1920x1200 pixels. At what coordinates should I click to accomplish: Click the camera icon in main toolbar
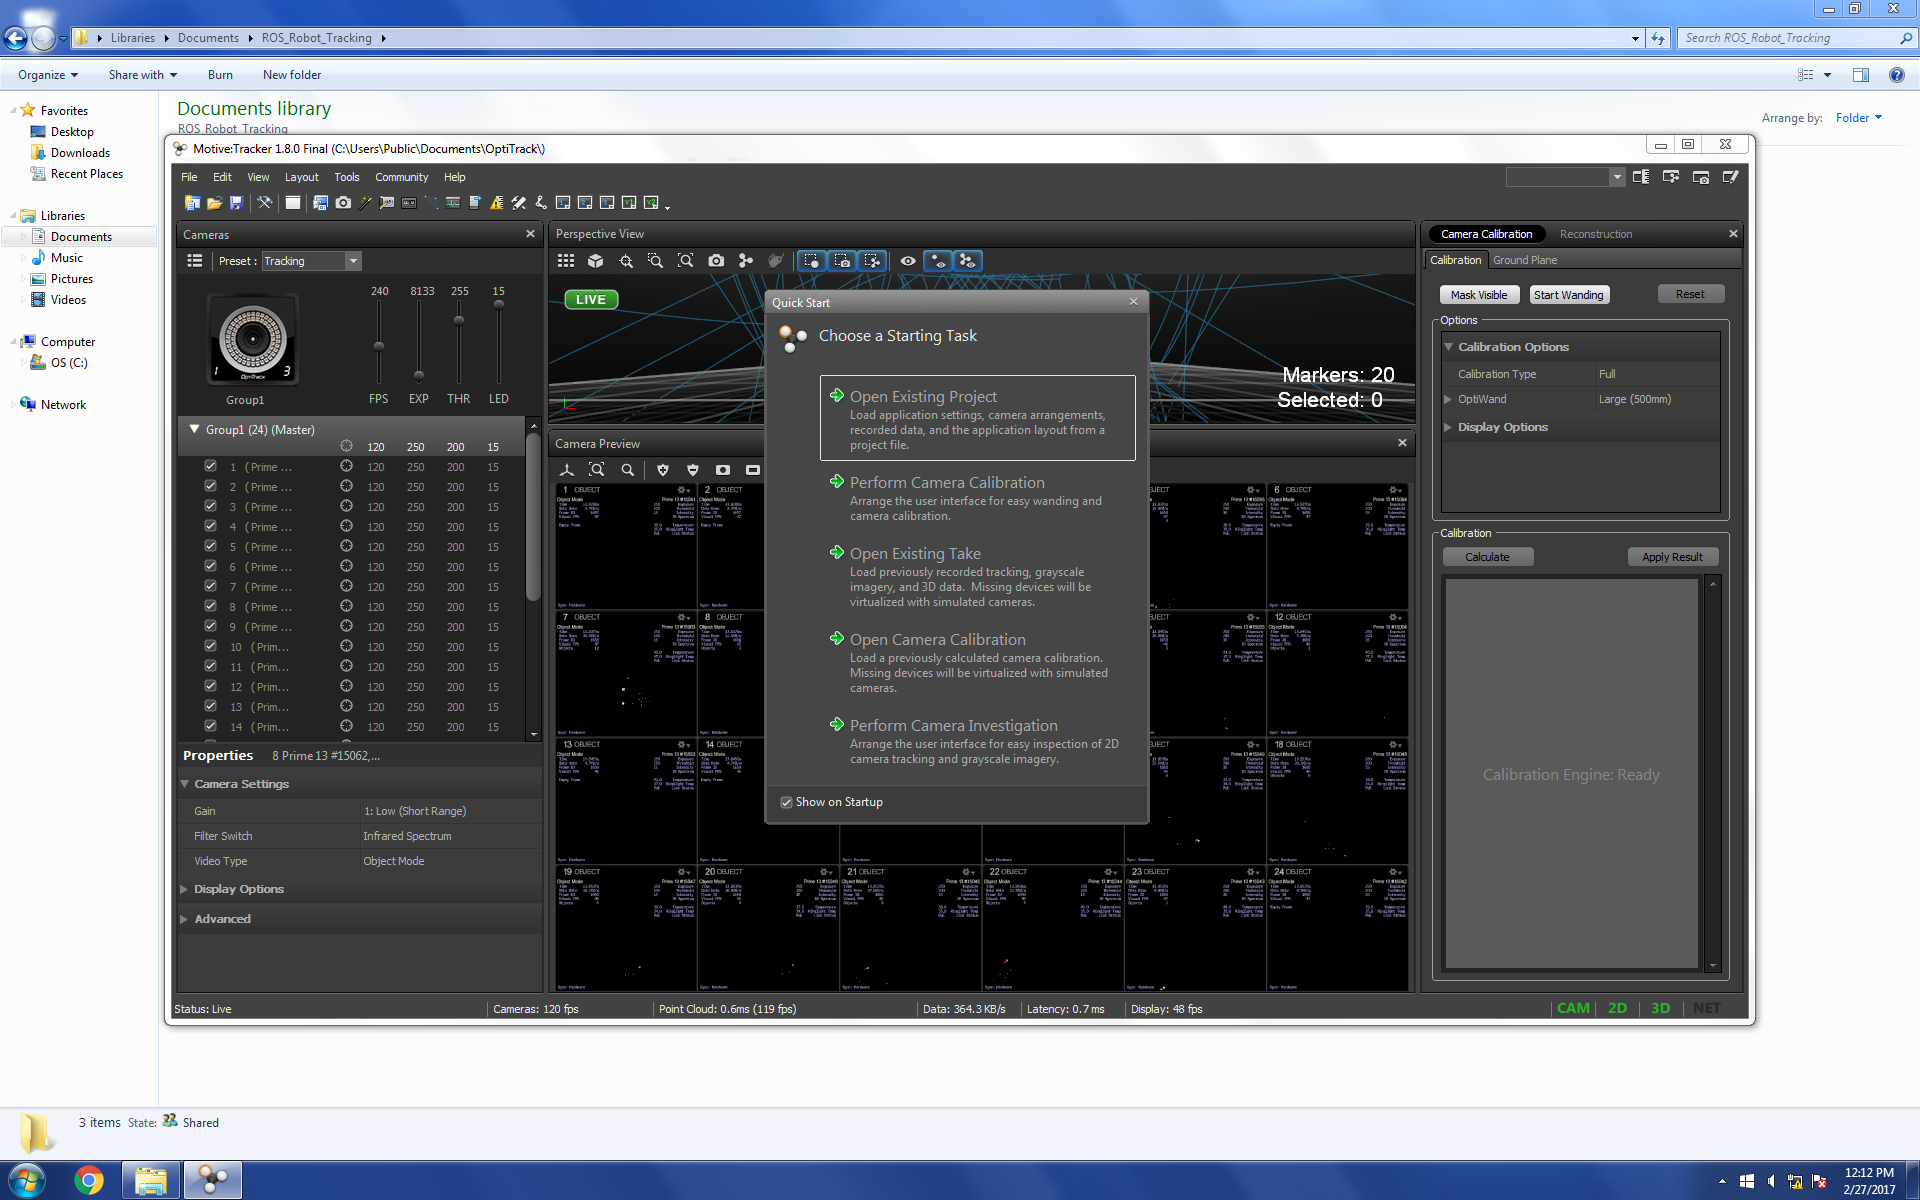coord(343,203)
